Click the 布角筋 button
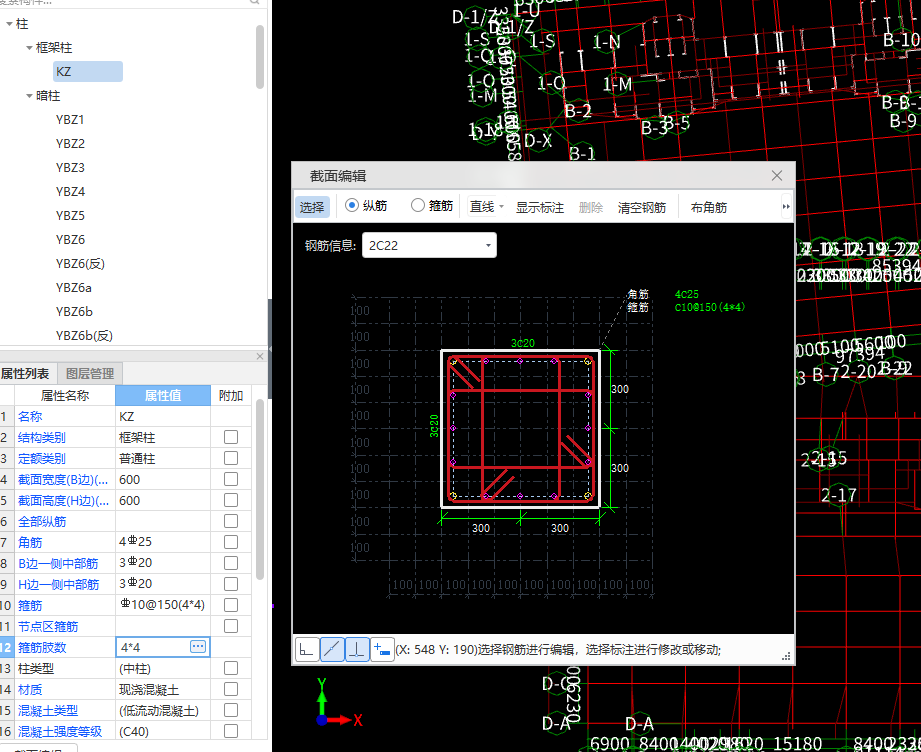The width and height of the screenshot is (921, 752). click(x=709, y=207)
